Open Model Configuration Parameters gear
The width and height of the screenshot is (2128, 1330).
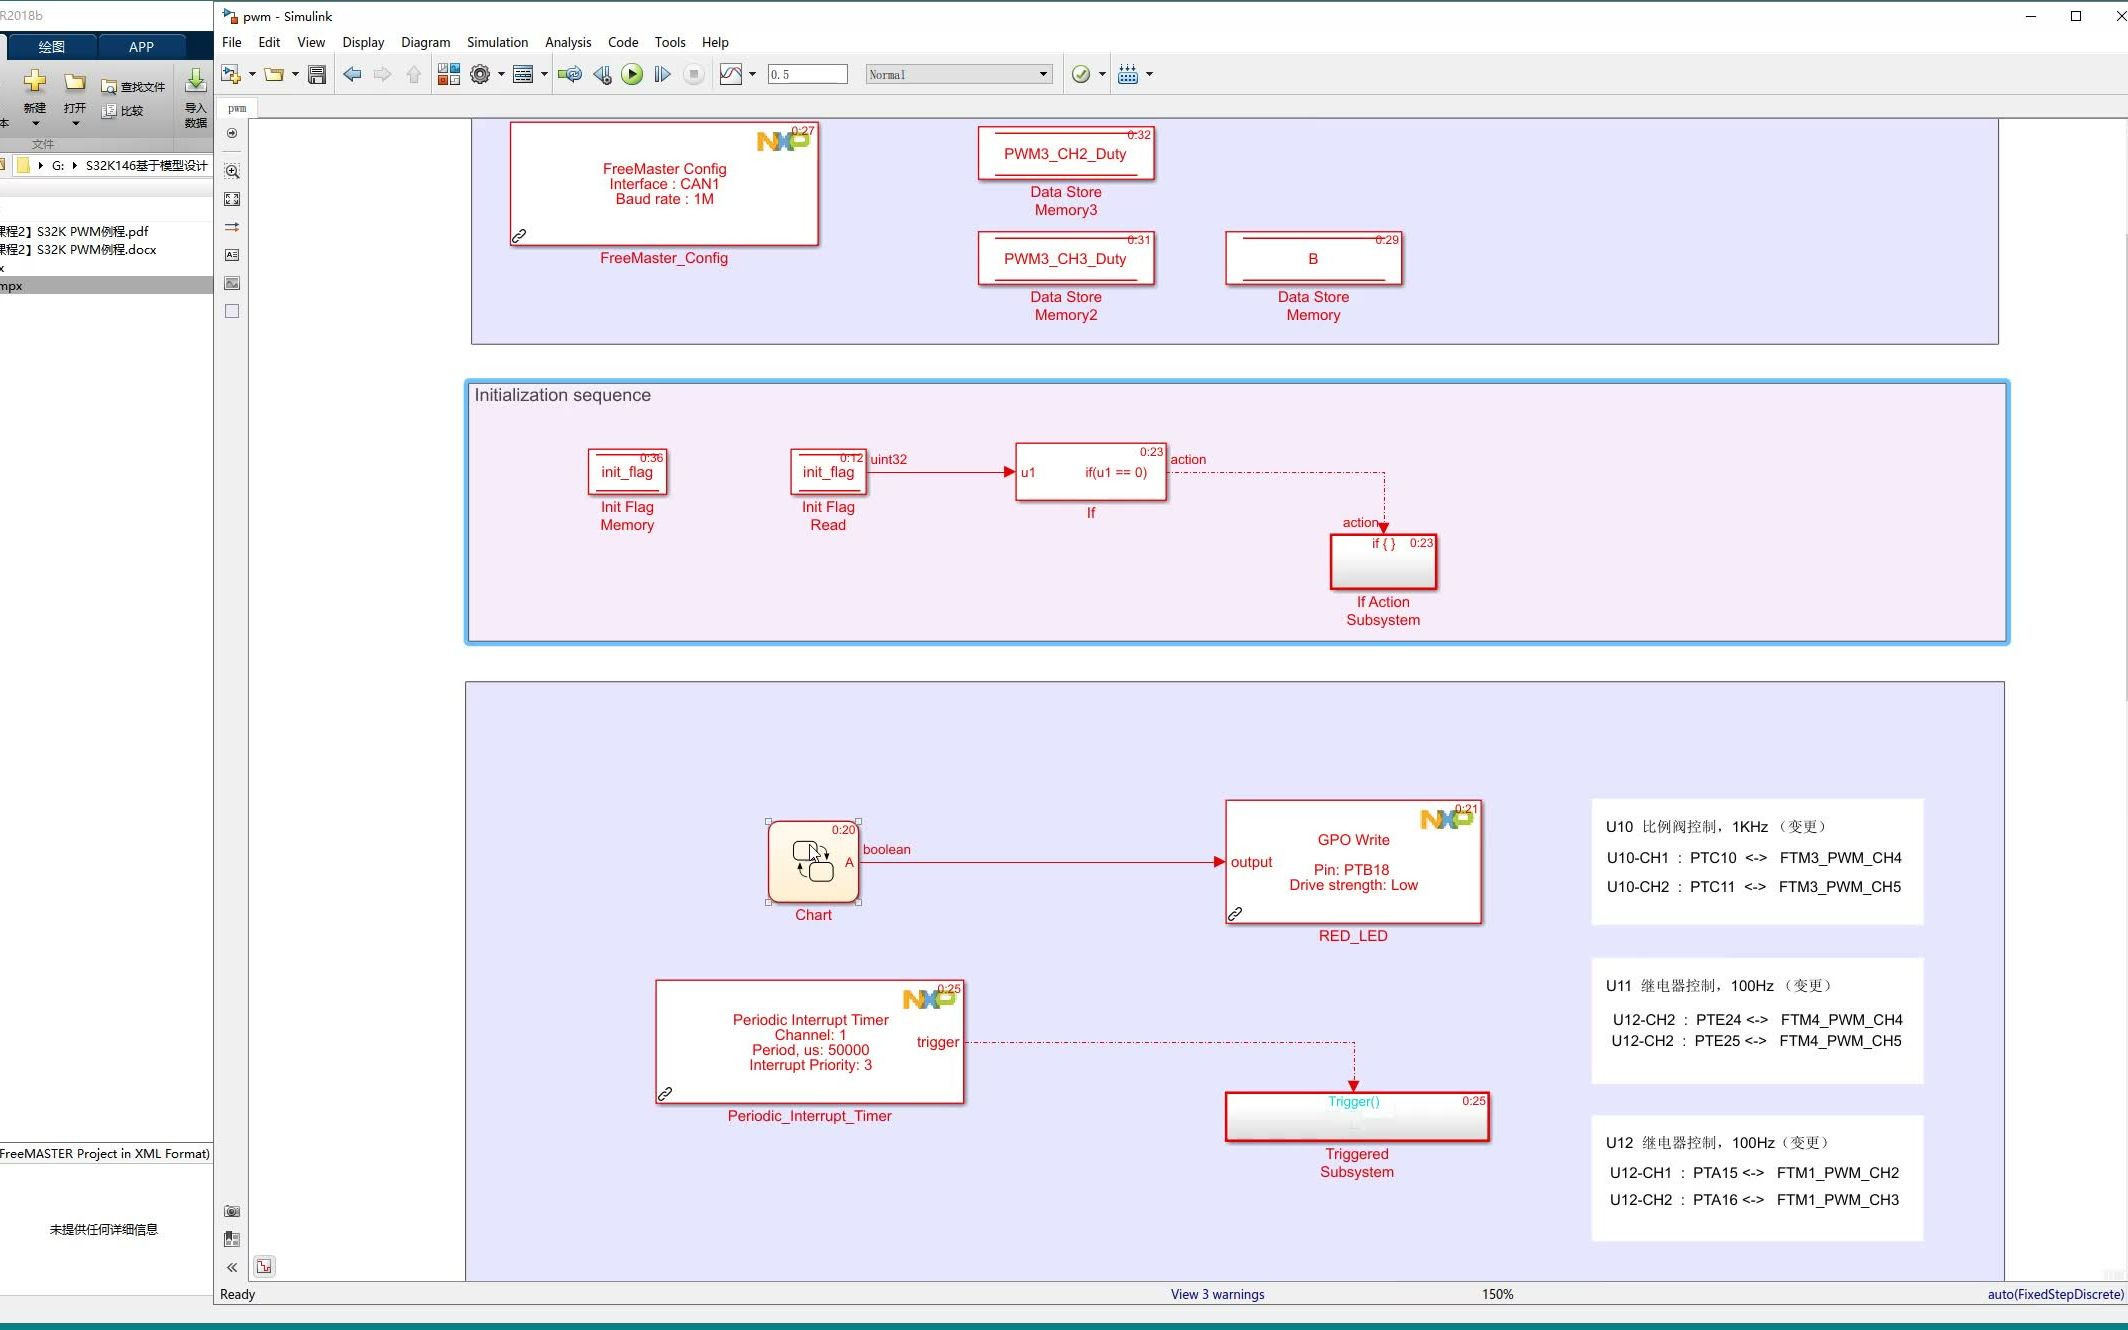[480, 74]
